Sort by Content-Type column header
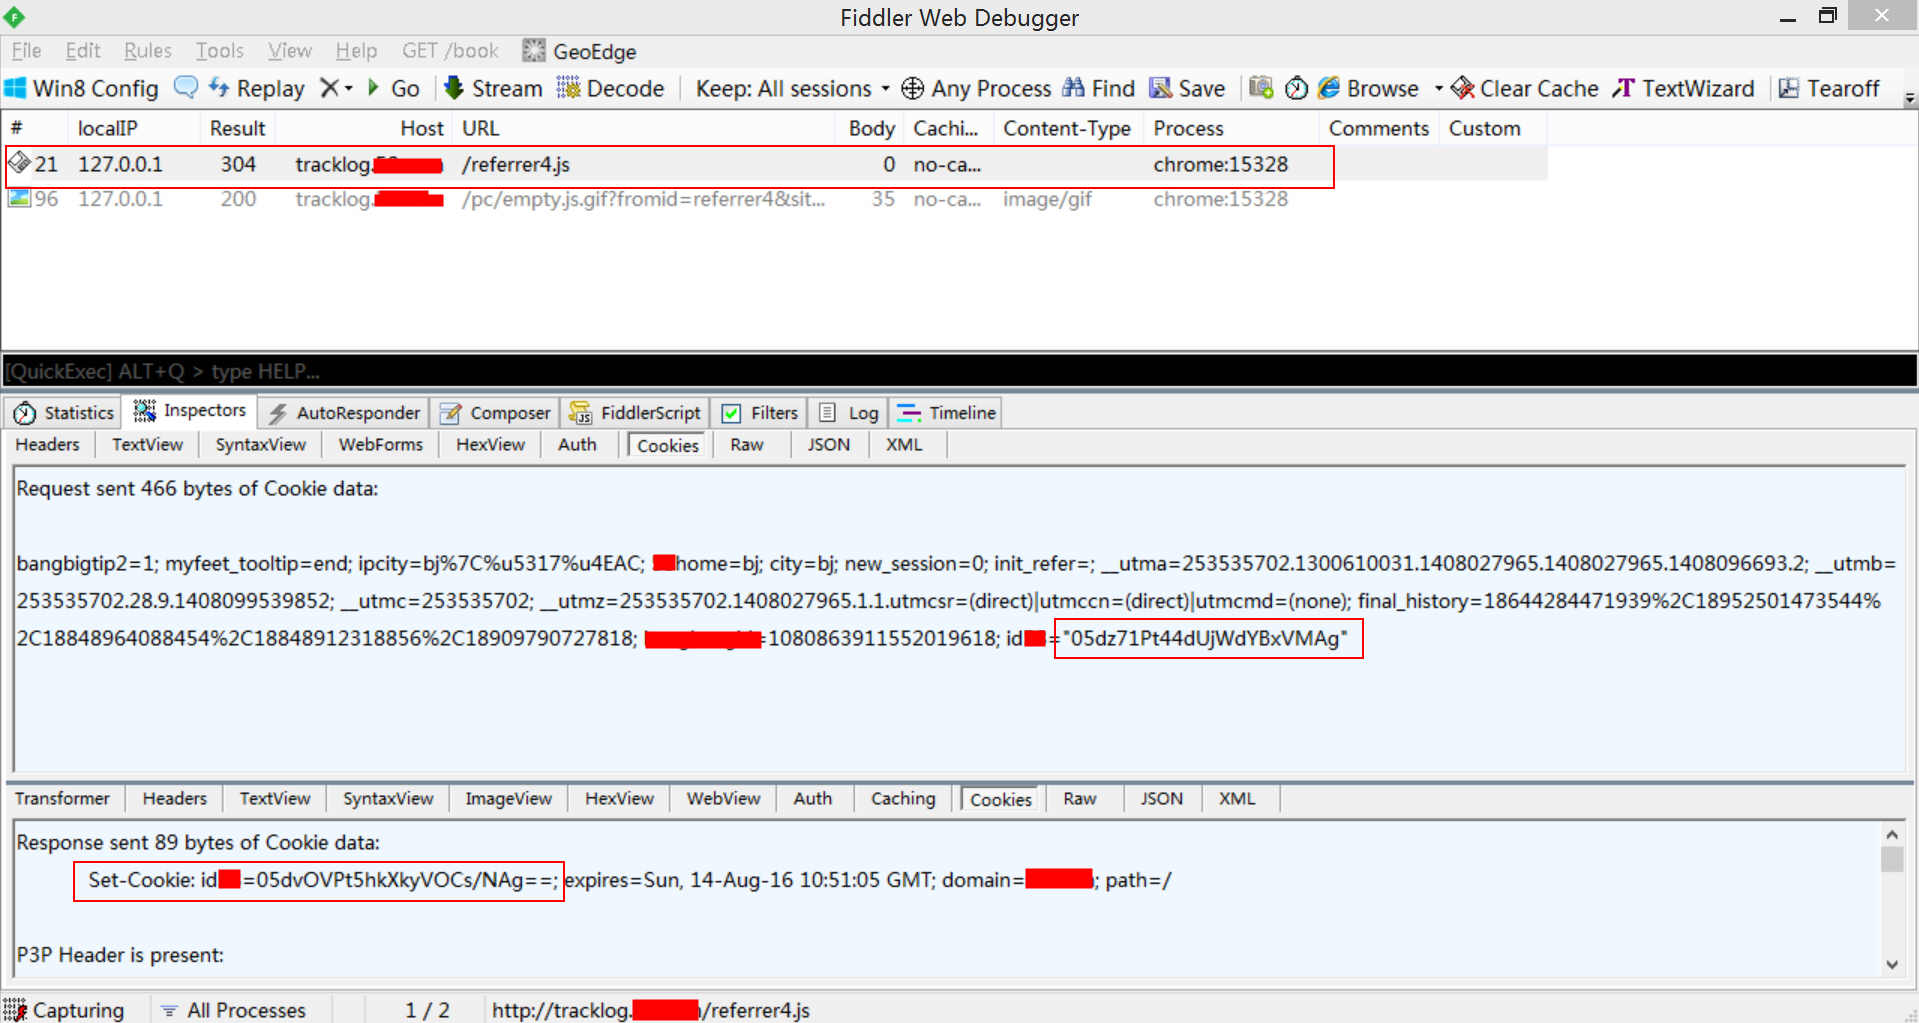This screenshot has height=1023, width=1919. click(x=1067, y=128)
